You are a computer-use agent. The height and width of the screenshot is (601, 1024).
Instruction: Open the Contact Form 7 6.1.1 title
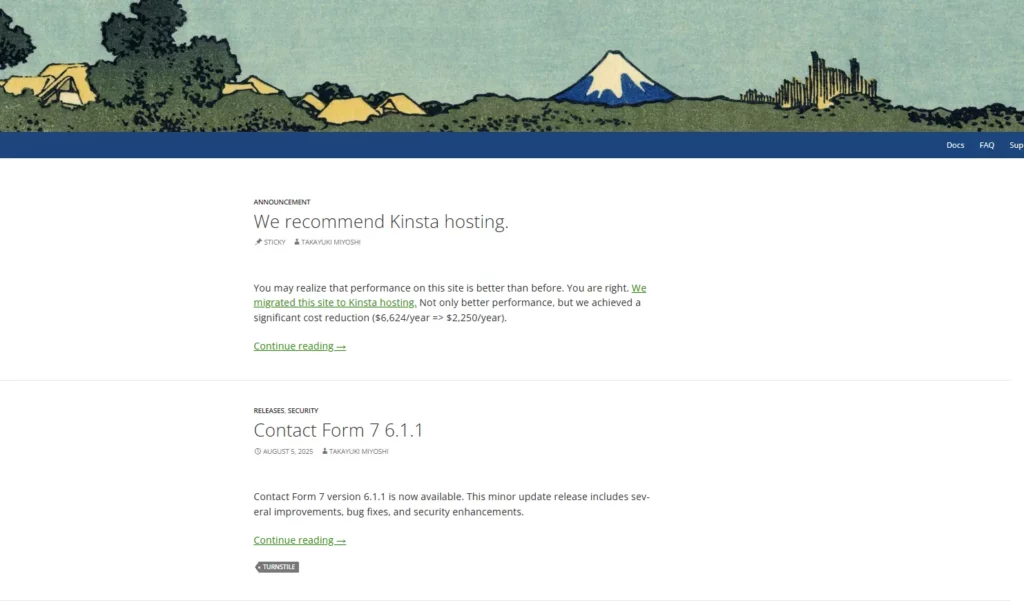point(338,430)
